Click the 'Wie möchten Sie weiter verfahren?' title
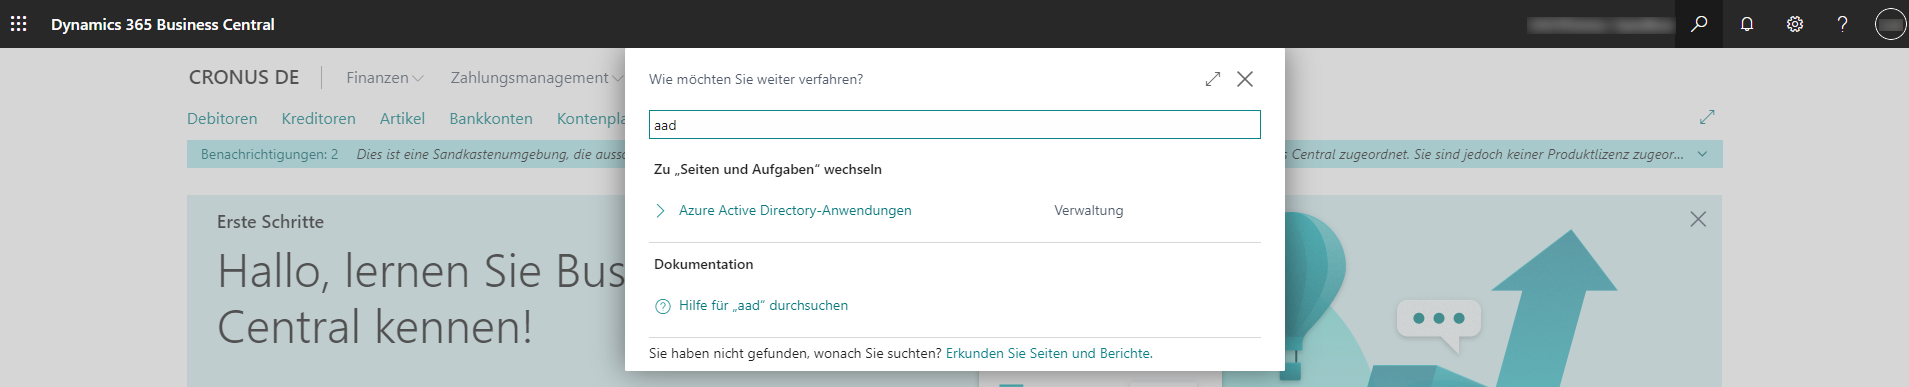The image size is (1909, 387). point(756,79)
